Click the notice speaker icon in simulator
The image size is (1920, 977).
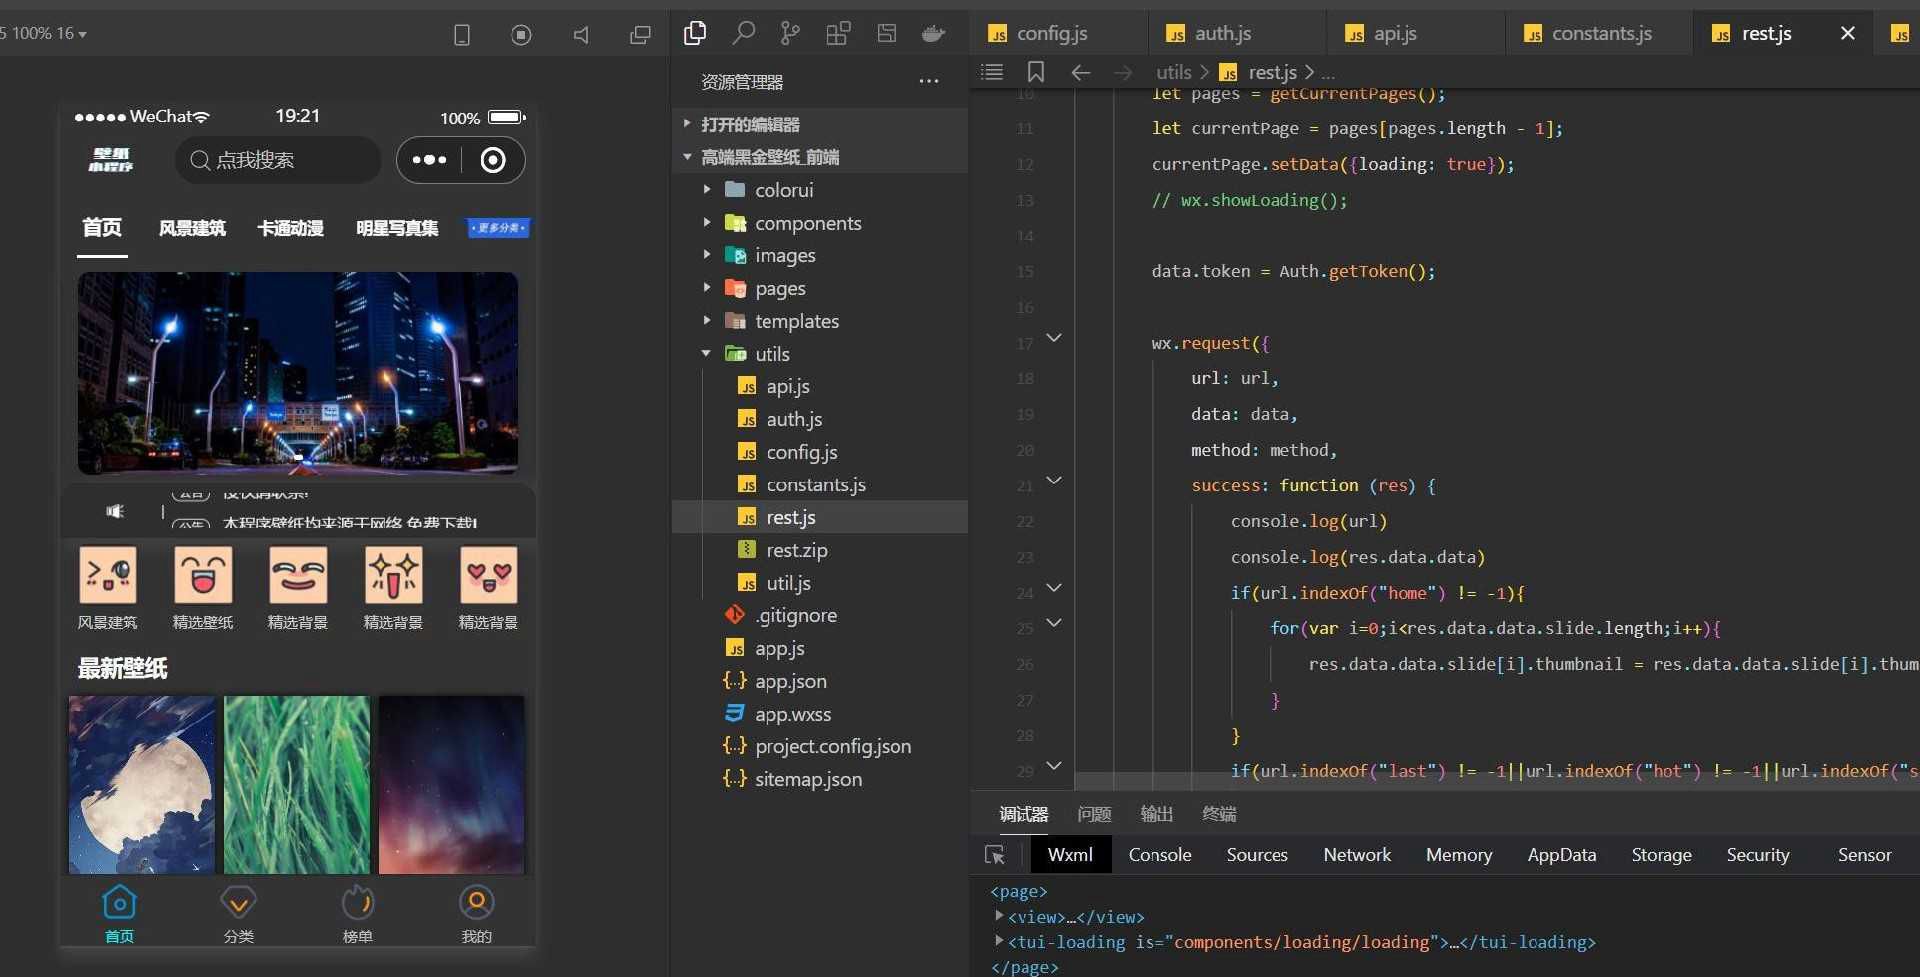click(x=116, y=511)
